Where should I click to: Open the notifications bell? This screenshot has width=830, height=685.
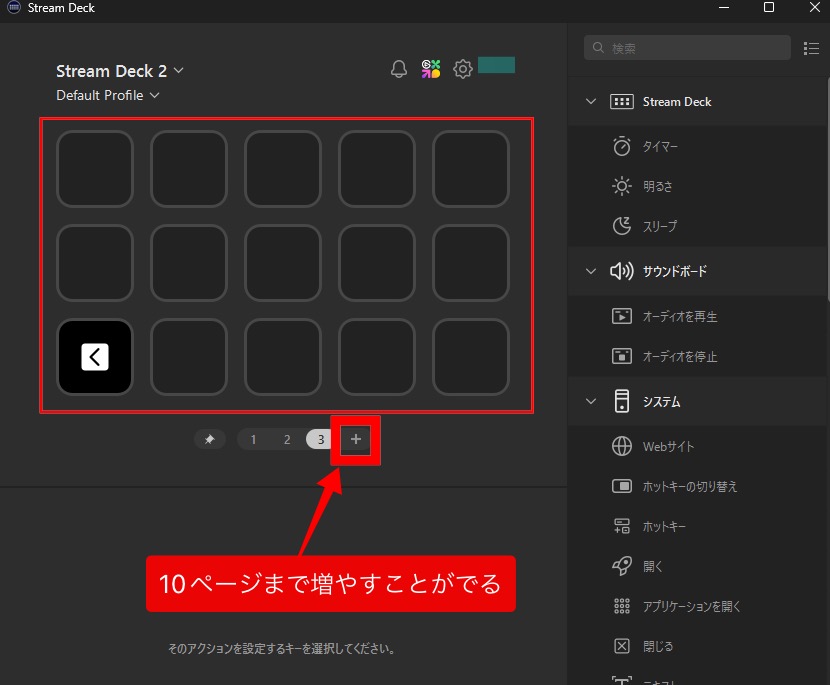coord(399,69)
